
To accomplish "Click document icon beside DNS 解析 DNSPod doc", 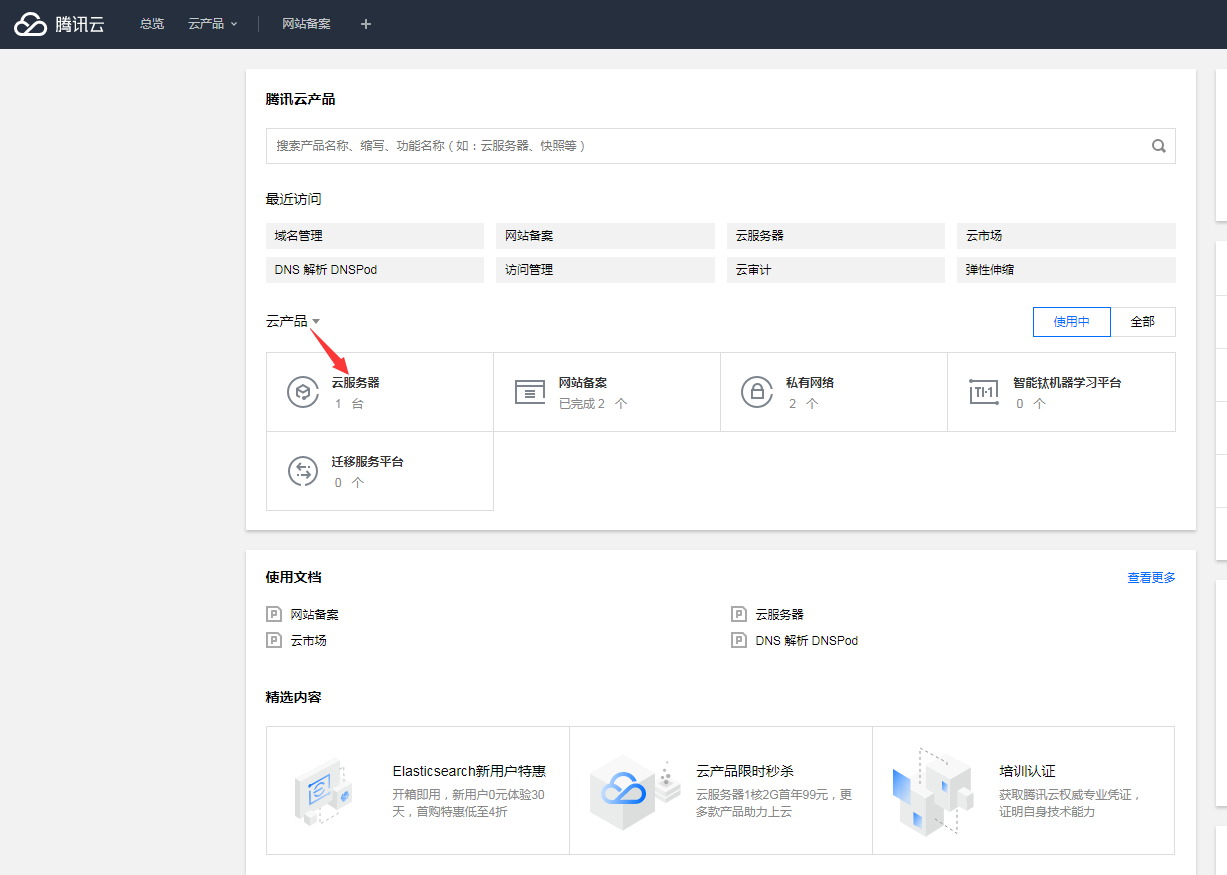I will click(739, 640).
